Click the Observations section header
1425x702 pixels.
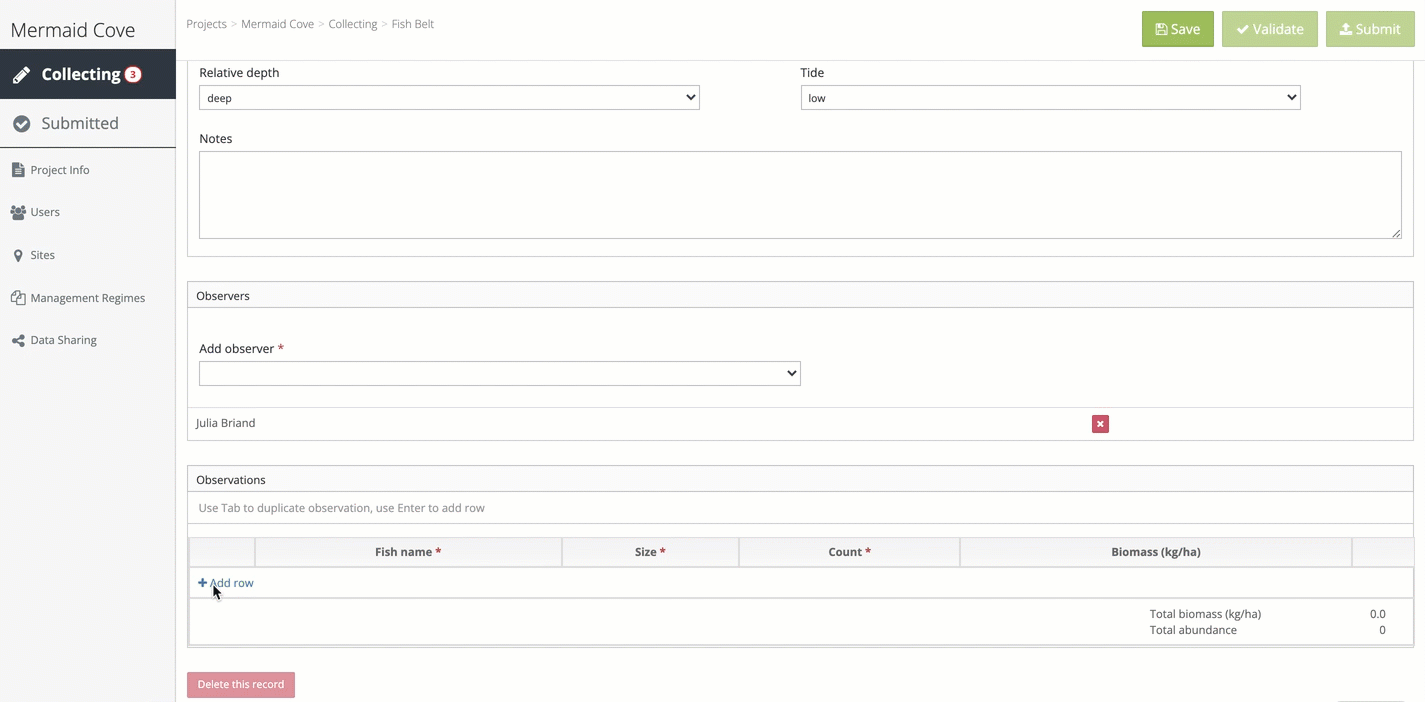tap(800, 479)
